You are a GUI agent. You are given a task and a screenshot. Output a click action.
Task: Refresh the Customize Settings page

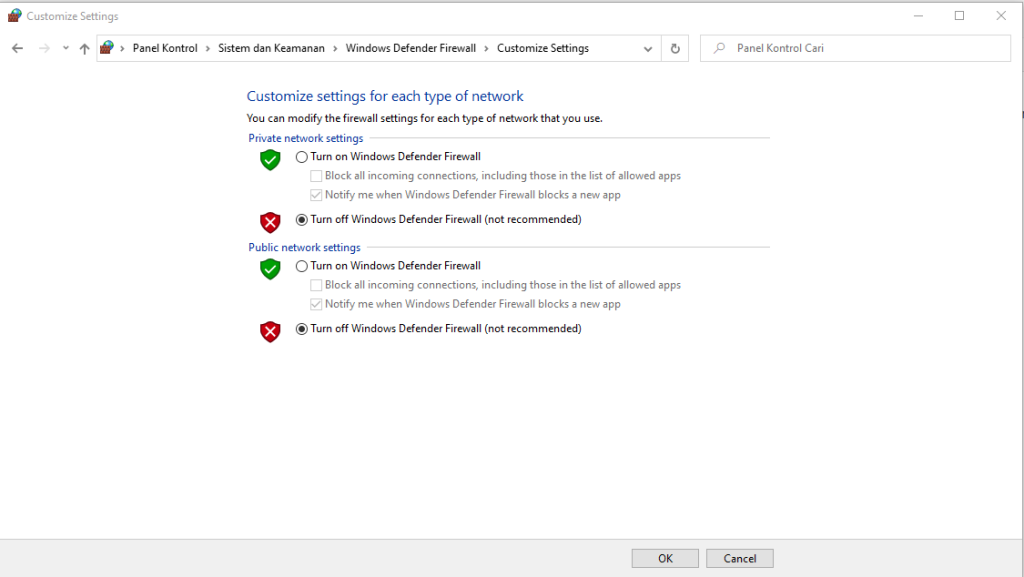tap(675, 48)
